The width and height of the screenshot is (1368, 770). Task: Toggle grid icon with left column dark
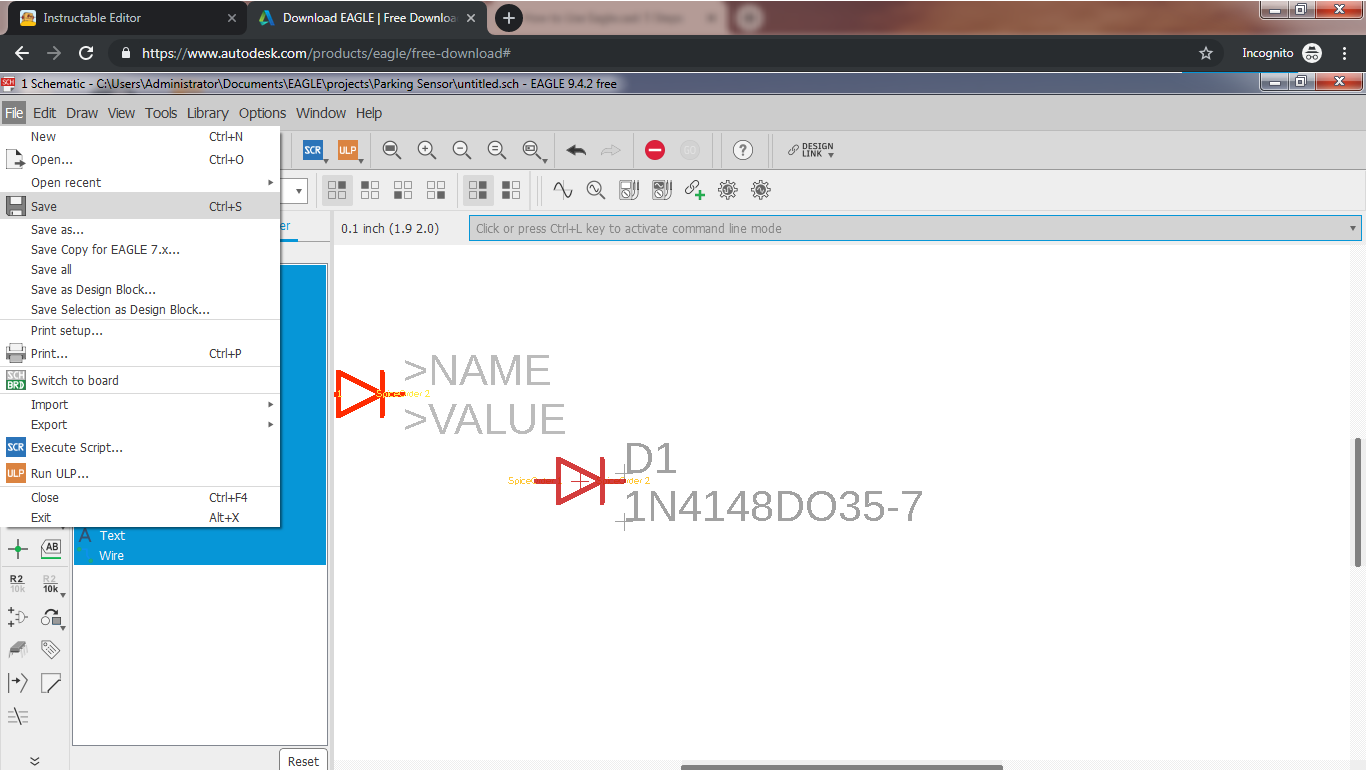point(511,189)
